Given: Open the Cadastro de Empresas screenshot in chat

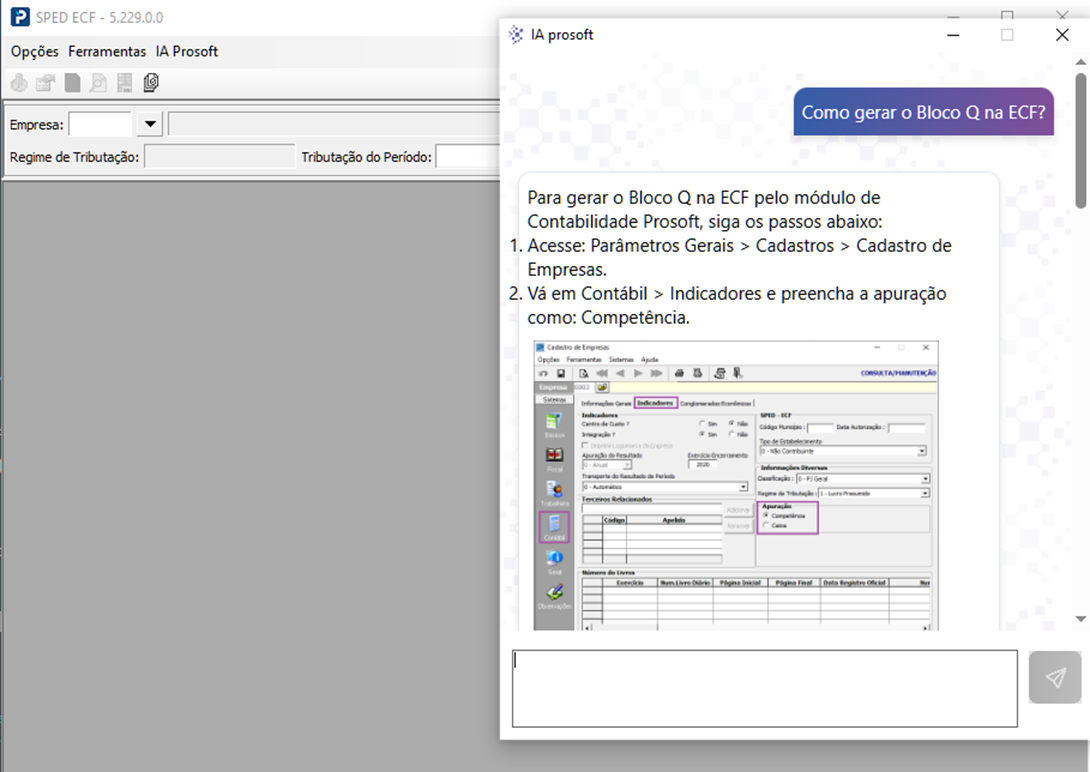Looking at the screenshot, I should (x=736, y=486).
